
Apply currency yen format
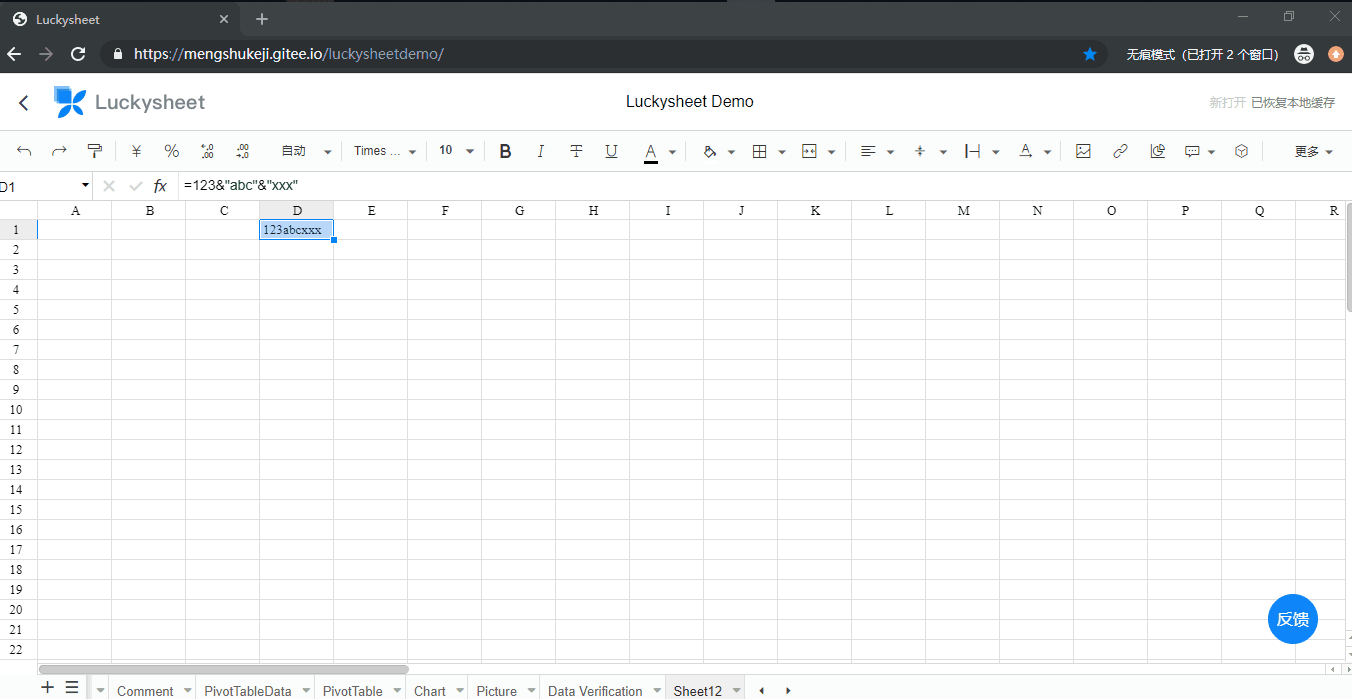coord(137,151)
